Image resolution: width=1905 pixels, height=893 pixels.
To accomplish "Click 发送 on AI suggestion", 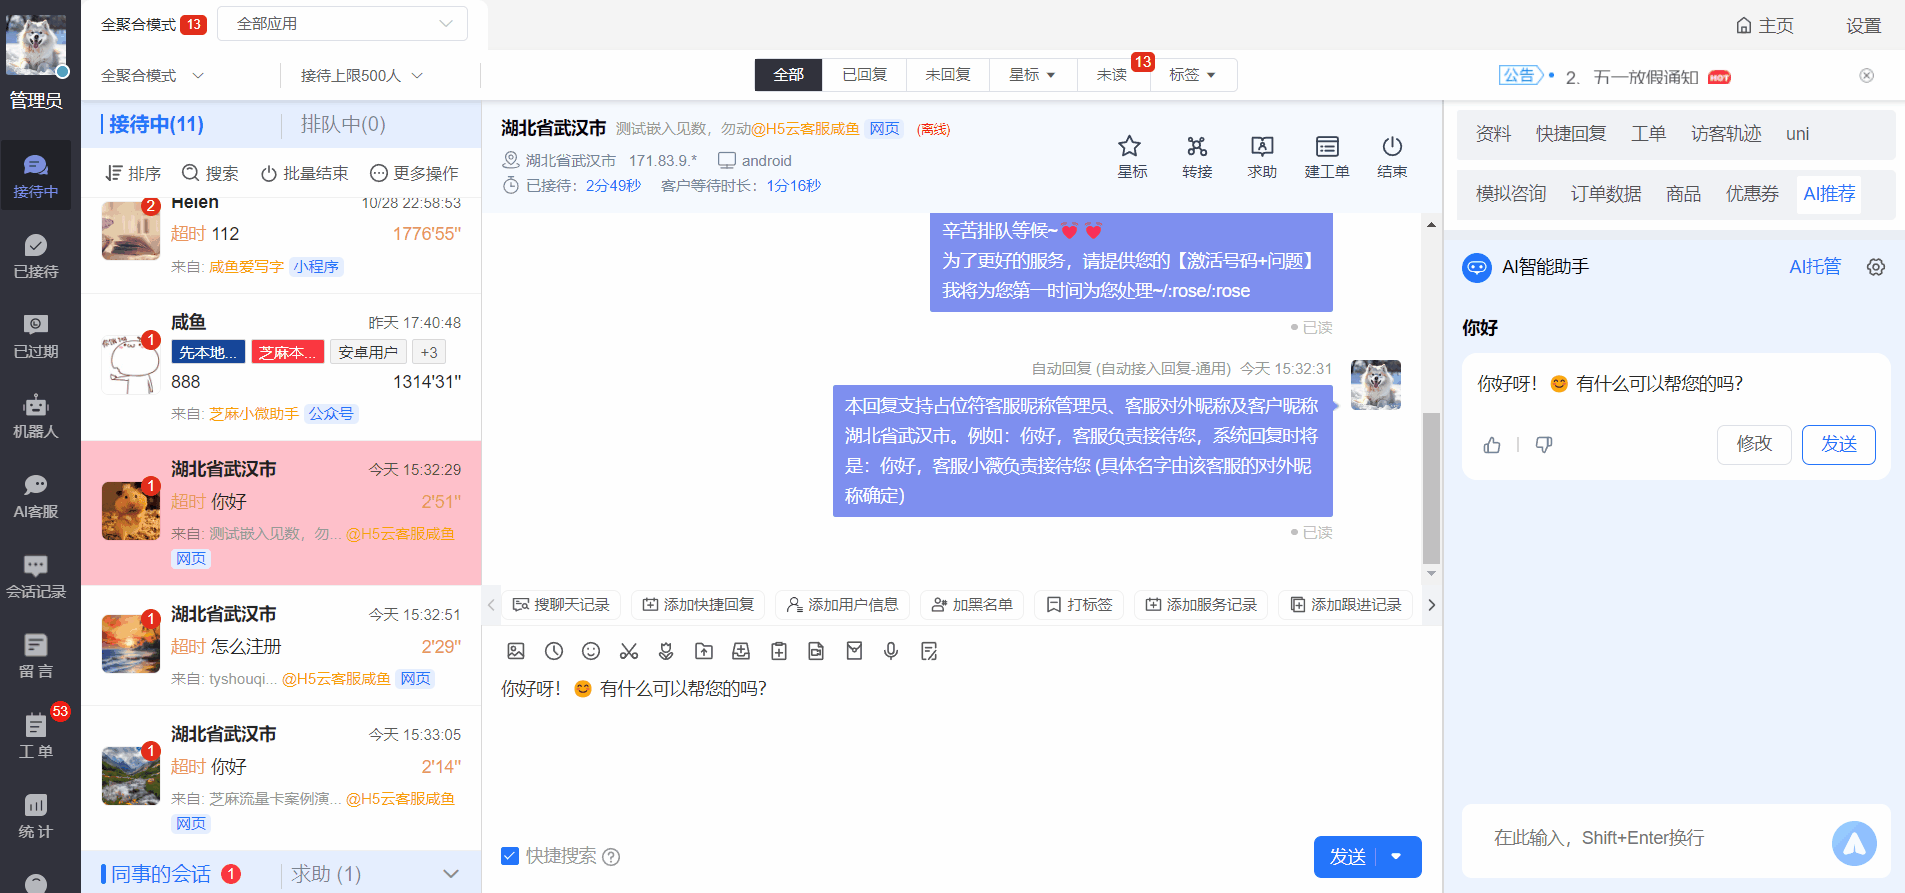I will [1838, 444].
